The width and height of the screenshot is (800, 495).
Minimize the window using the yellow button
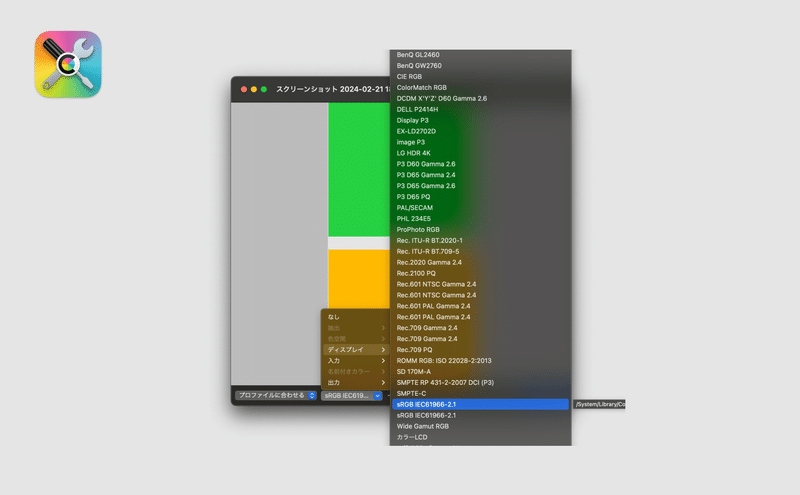[254, 89]
